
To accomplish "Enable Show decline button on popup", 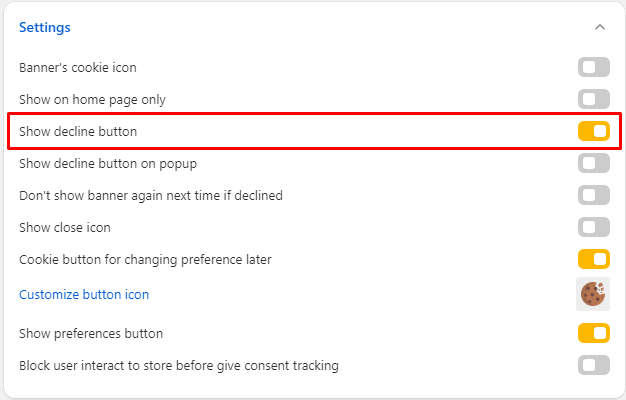I will [x=593, y=163].
